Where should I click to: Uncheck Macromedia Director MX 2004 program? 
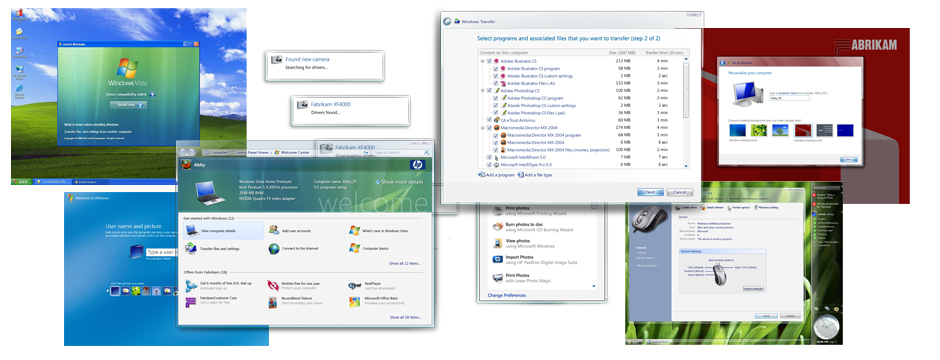[x=495, y=135]
